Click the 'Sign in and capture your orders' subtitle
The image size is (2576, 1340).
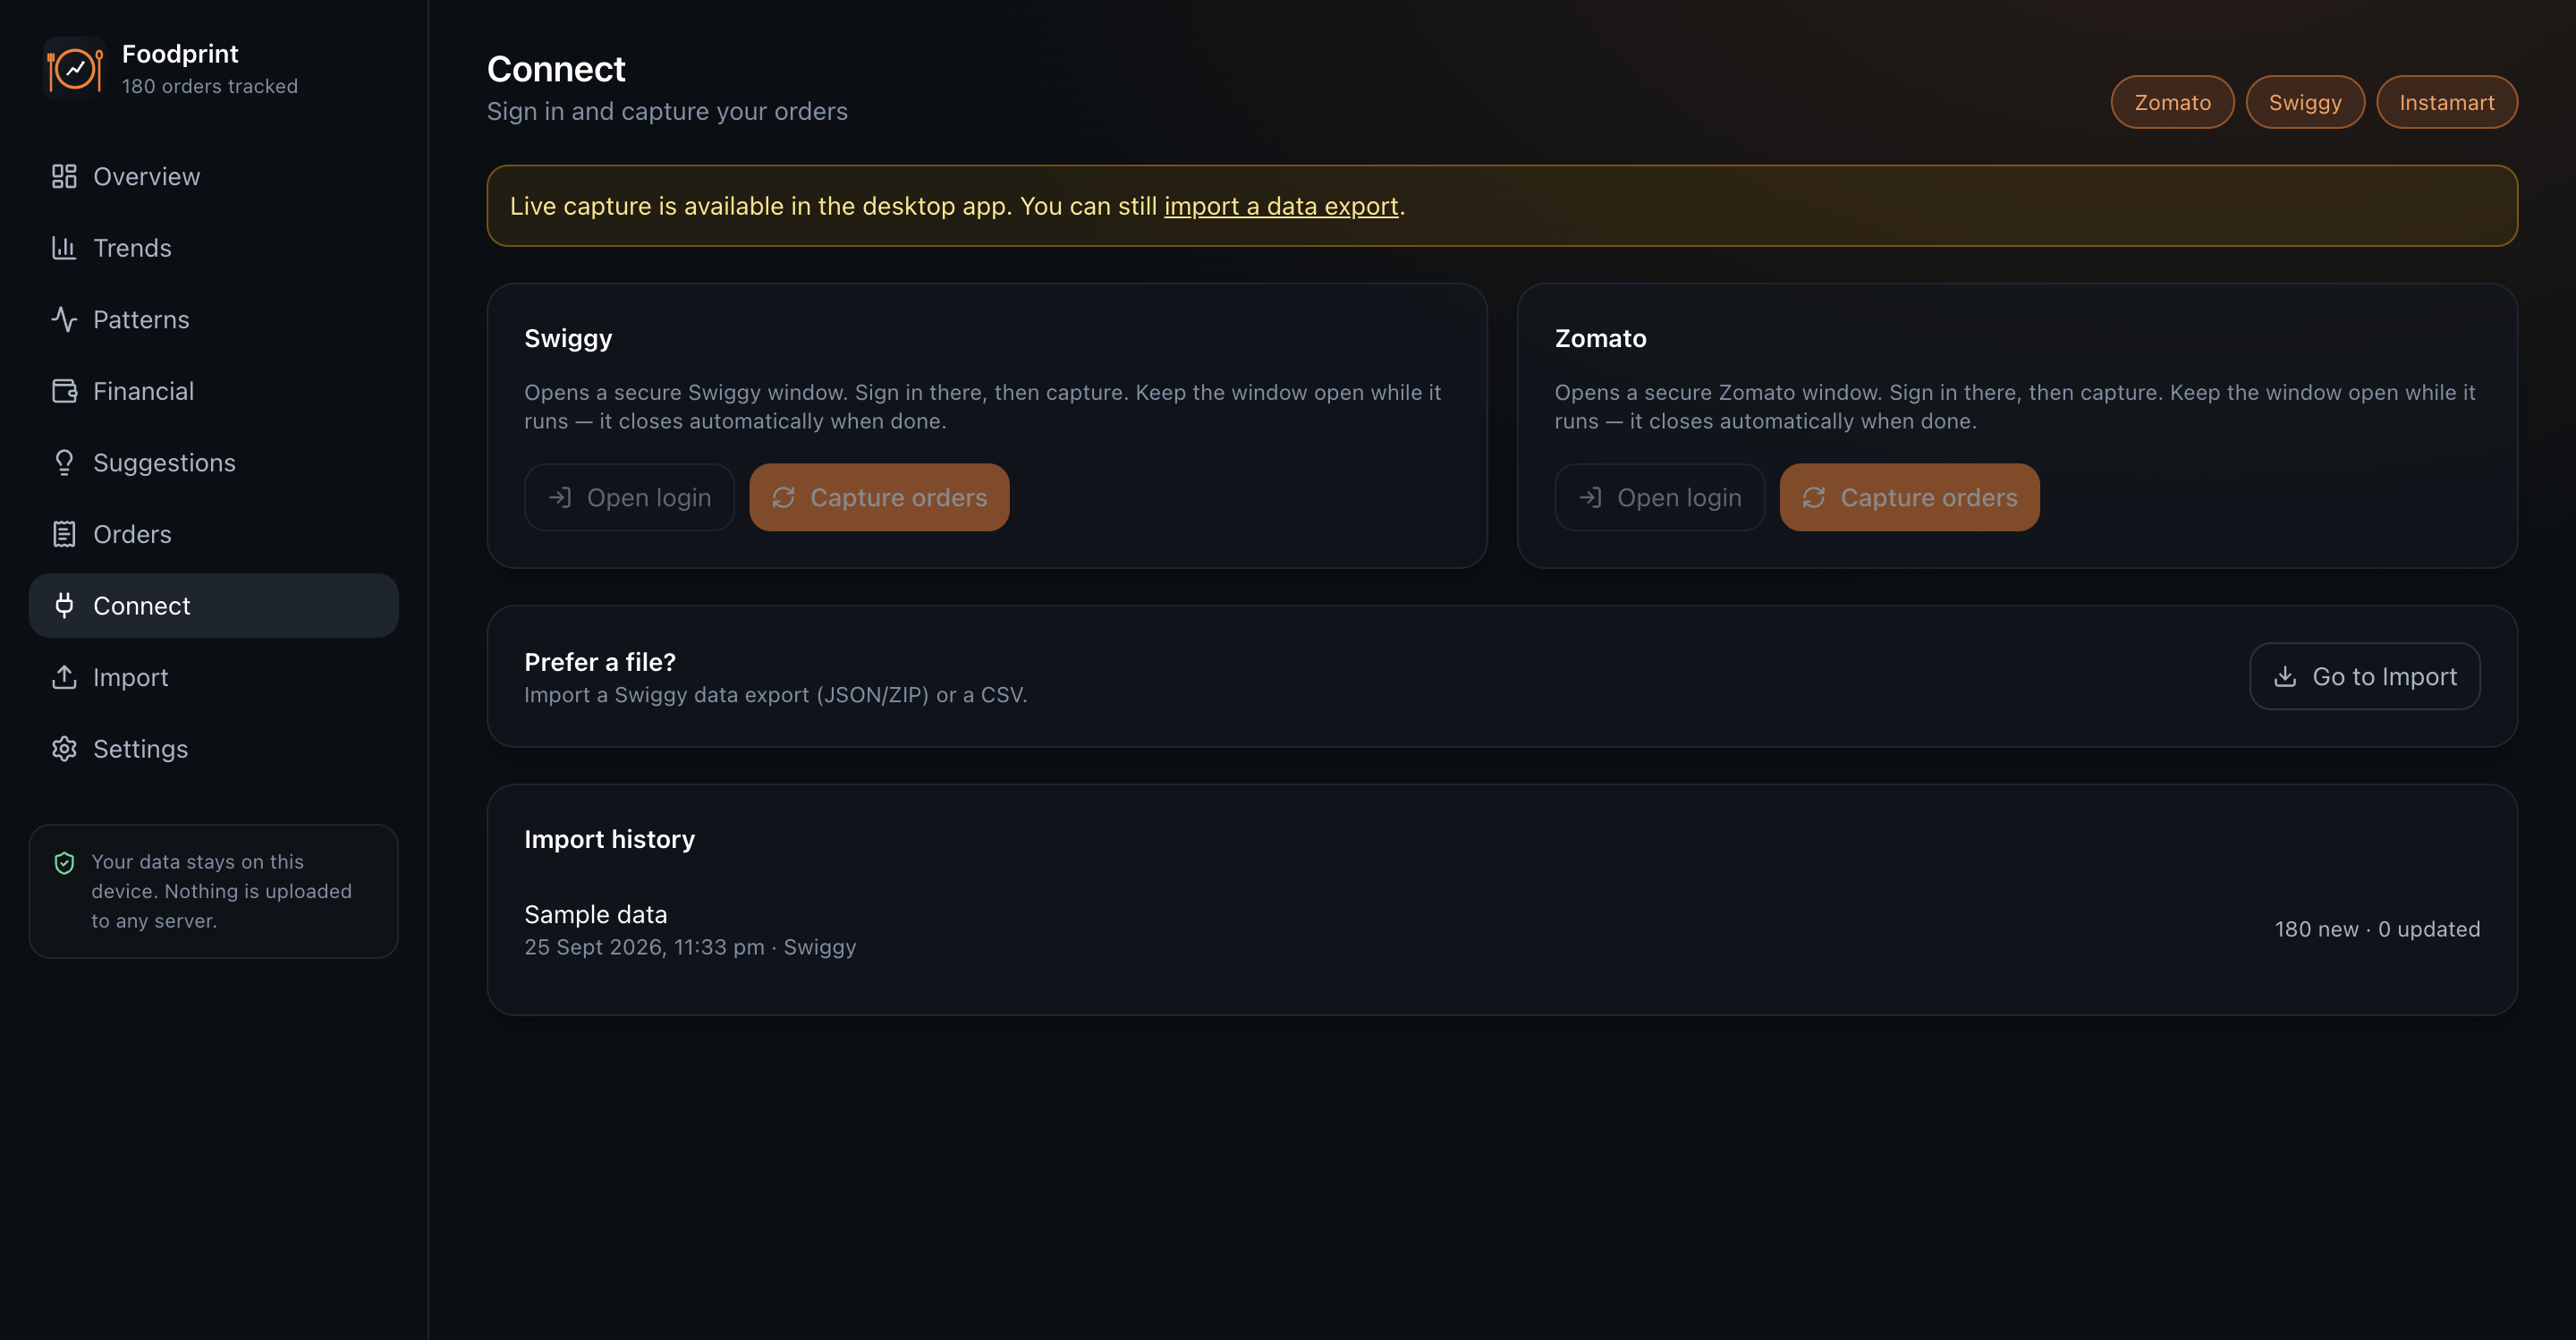pyautogui.click(x=667, y=111)
